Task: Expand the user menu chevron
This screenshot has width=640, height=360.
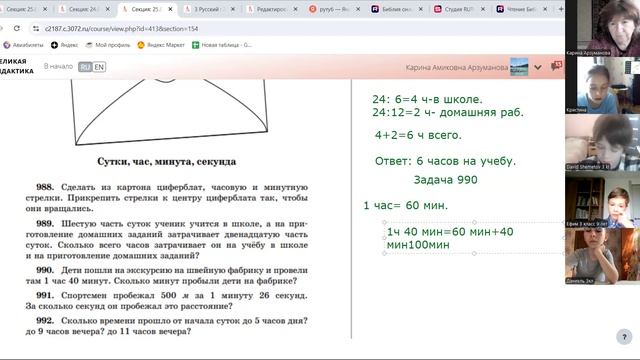Action: [x=538, y=67]
